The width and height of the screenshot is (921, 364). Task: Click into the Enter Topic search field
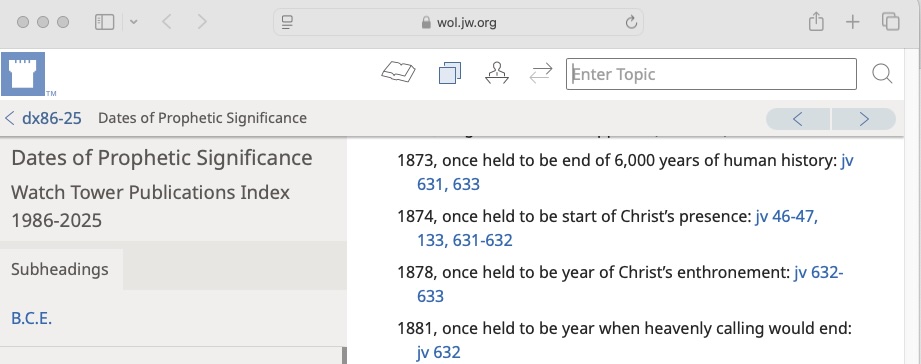coord(711,74)
